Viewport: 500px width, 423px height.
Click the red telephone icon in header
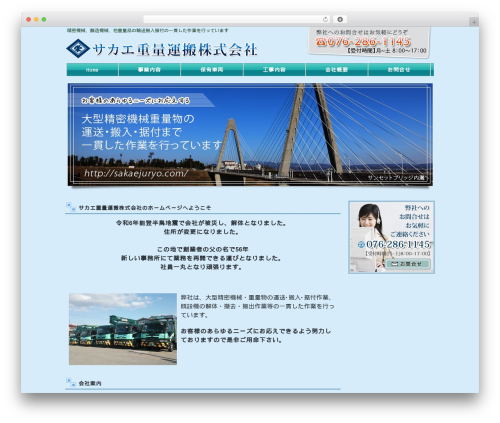(321, 42)
